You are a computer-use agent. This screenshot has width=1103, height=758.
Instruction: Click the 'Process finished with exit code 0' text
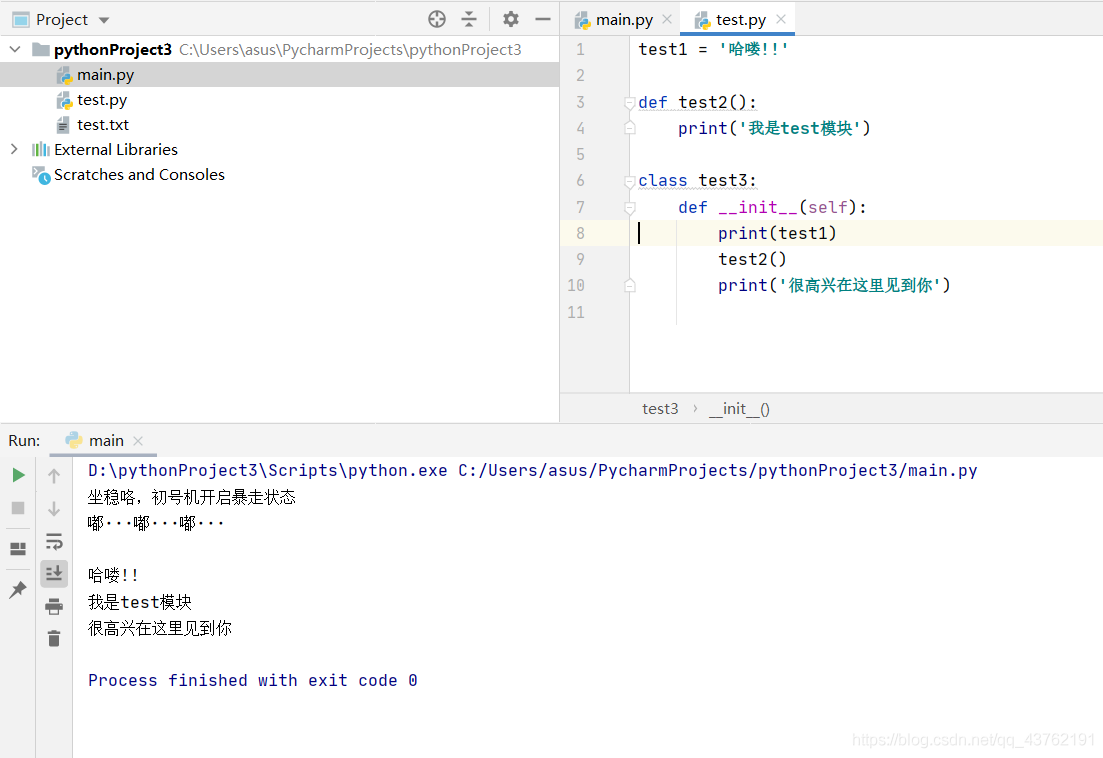click(253, 681)
